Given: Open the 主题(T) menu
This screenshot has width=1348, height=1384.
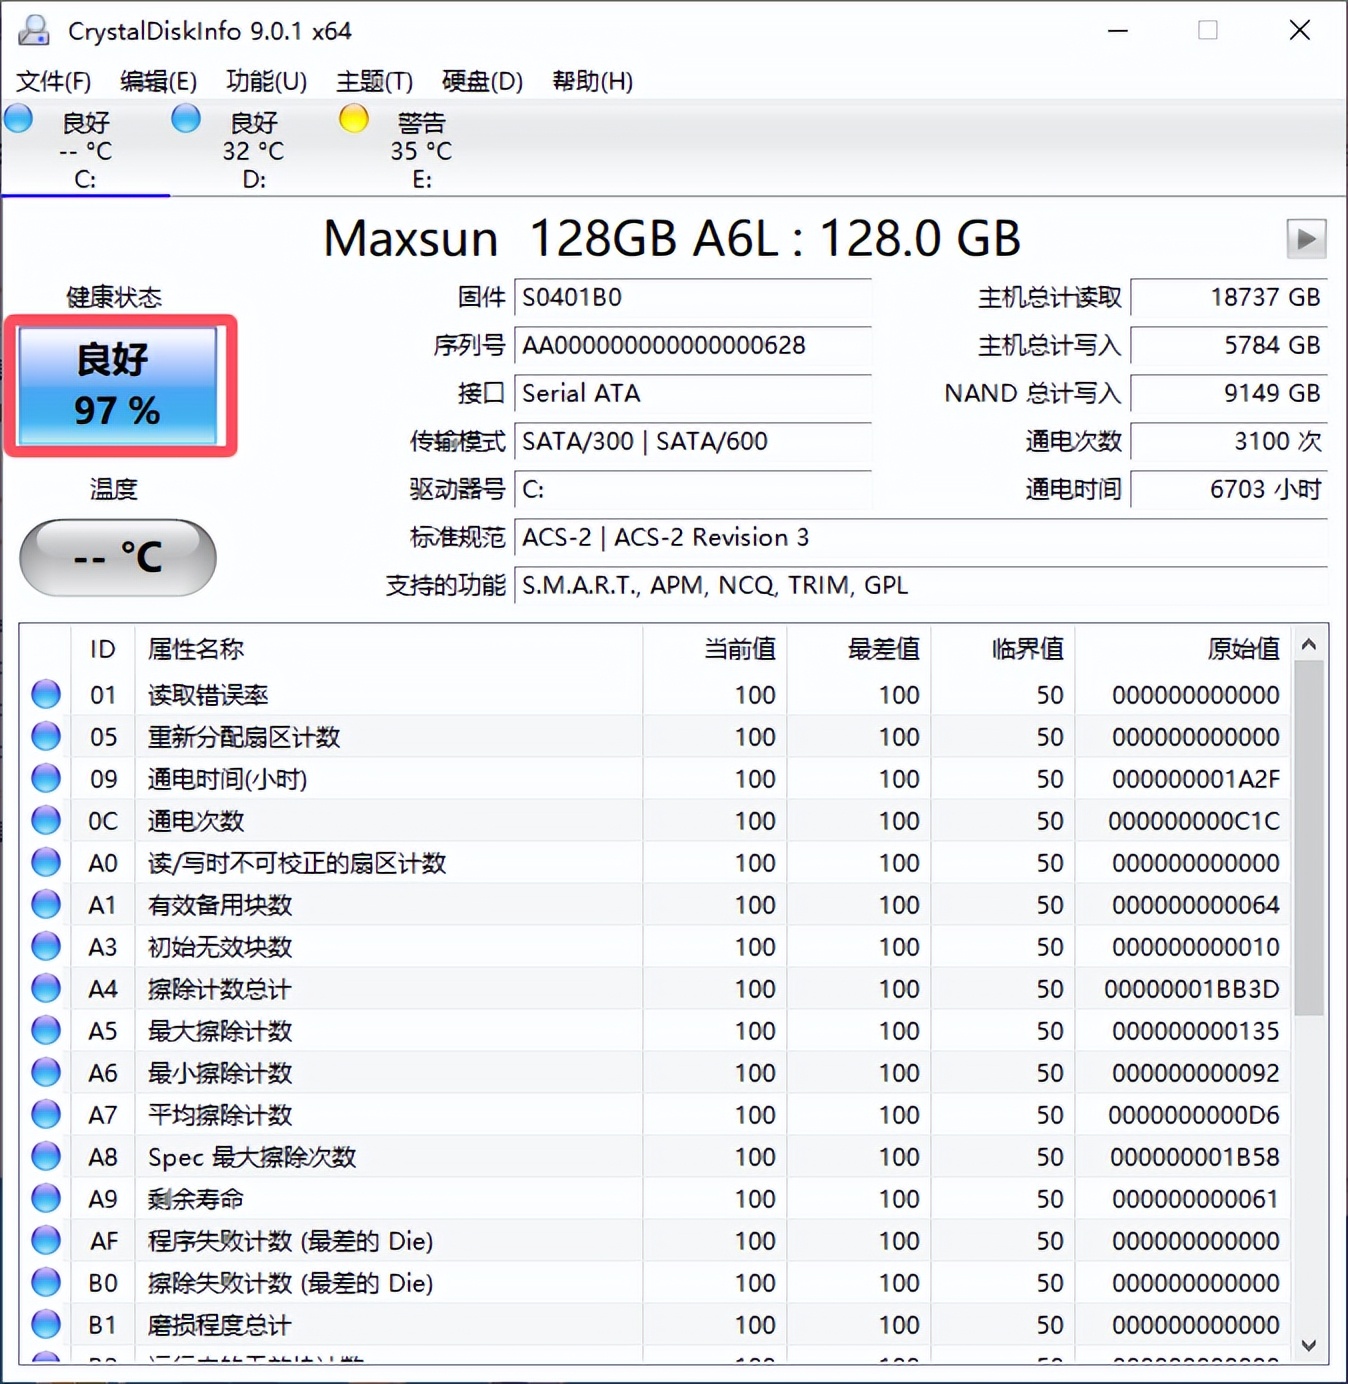Looking at the screenshot, I should coord(374,81).
